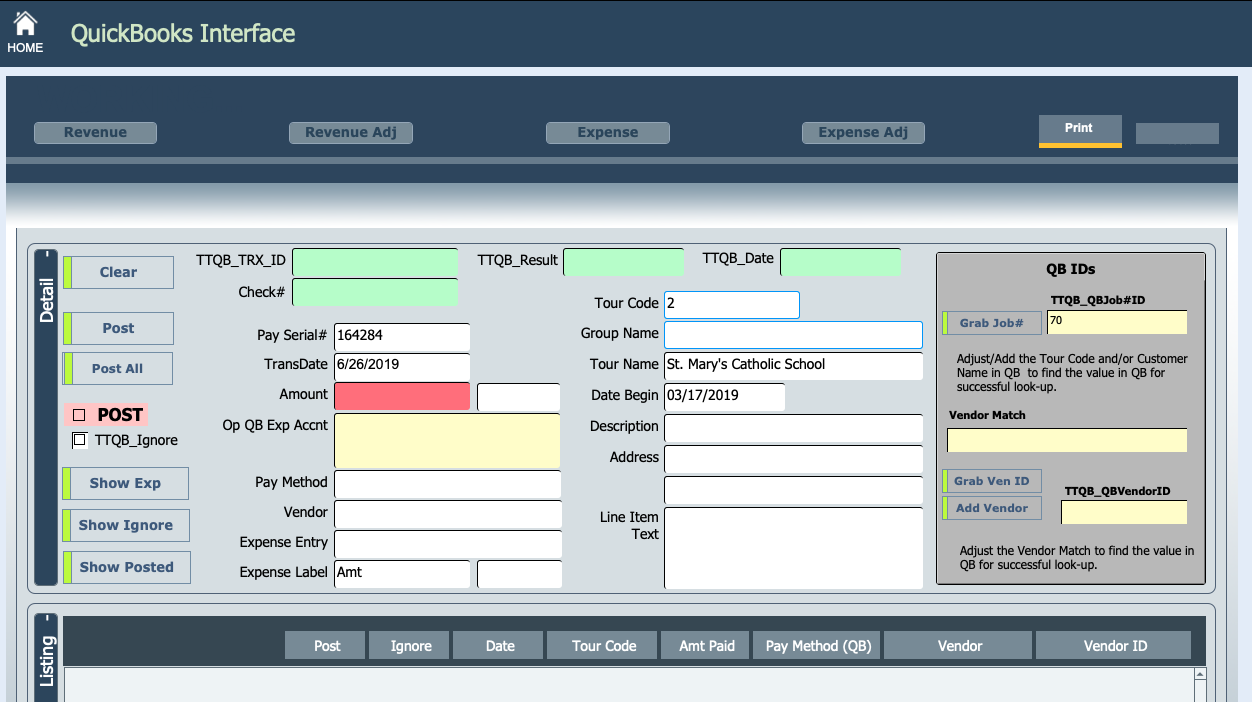1252x702 pixels.
Task: Click the Op QB Exp Accnt field
Action: tap(447, 441)
